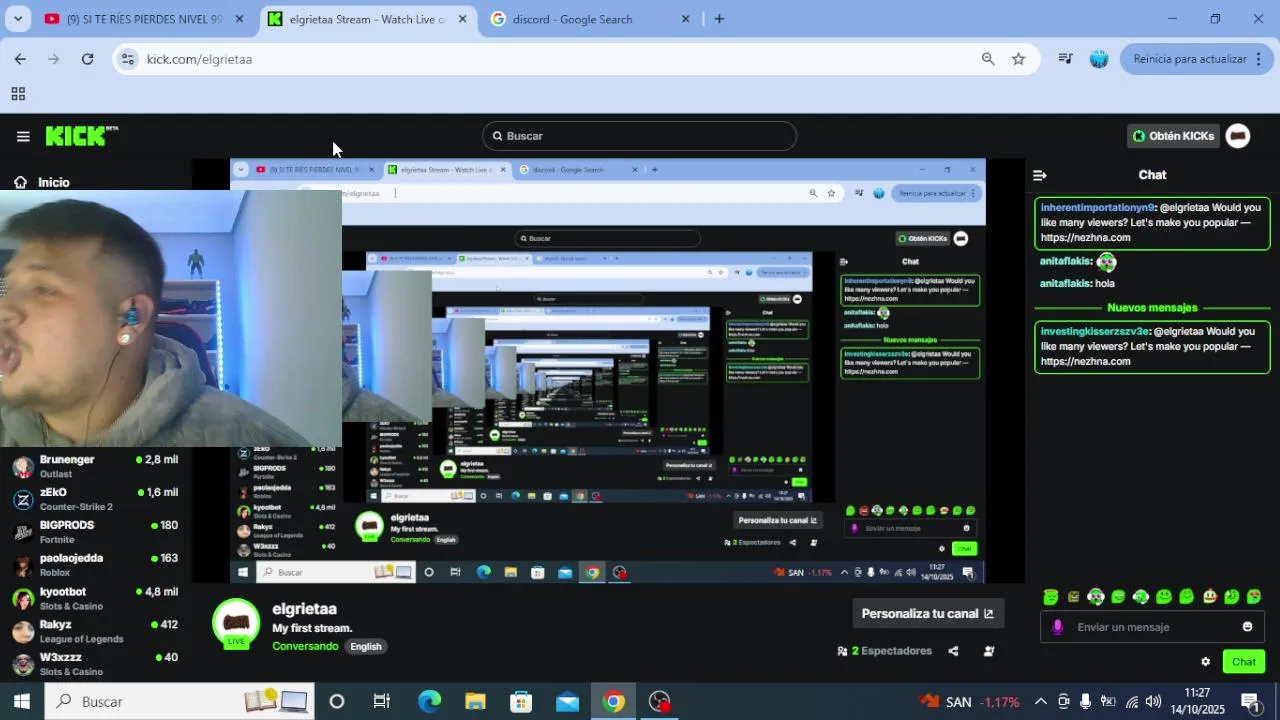Open Task View in the taskbar
The height and width of the screenshot is (720, 1280).
coord(382,702)
